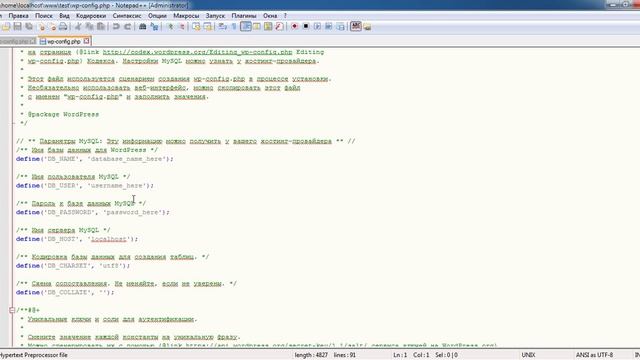The width and height of the screenshot is (640, 360).
Task: Toggle Word Wrap toolbar icon
Action: click(222, 27)
